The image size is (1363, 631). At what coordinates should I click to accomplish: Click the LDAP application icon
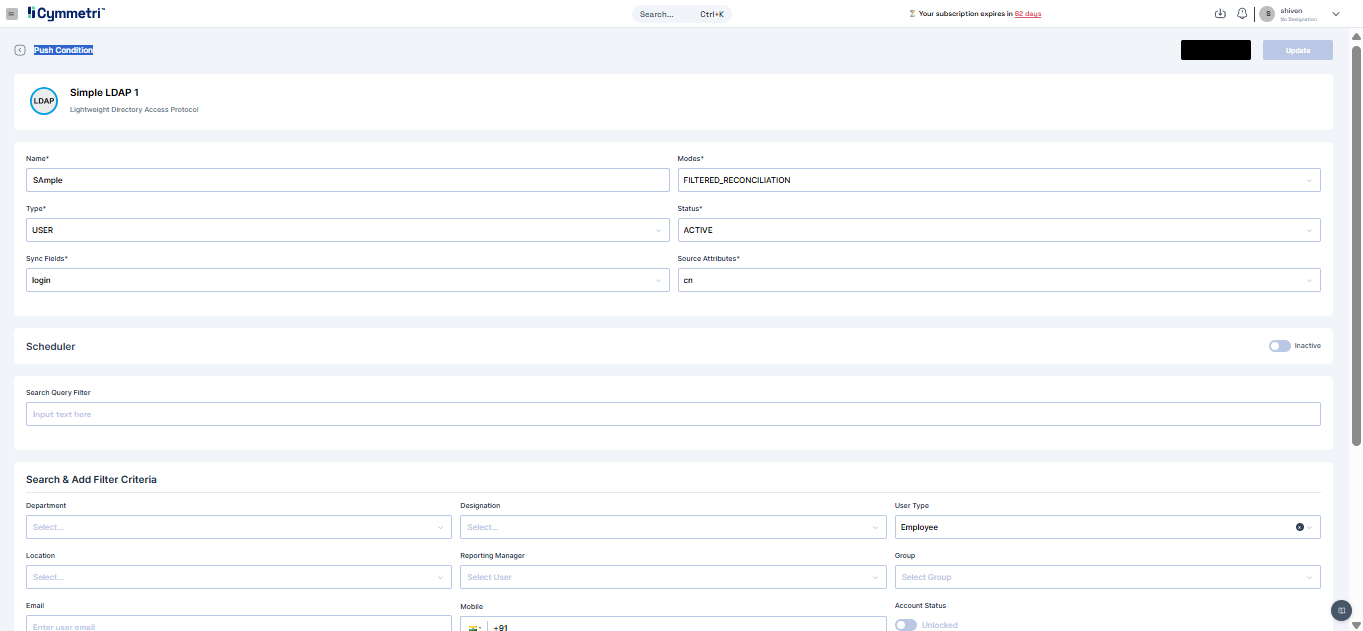click(x=44, y=101)
